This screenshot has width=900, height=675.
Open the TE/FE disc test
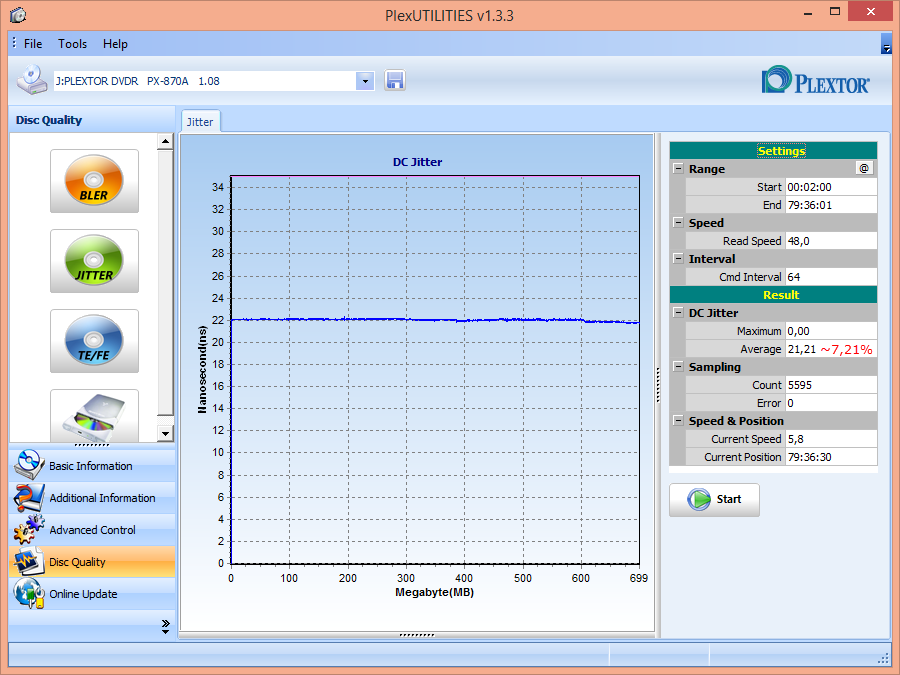tap(94, 341)
